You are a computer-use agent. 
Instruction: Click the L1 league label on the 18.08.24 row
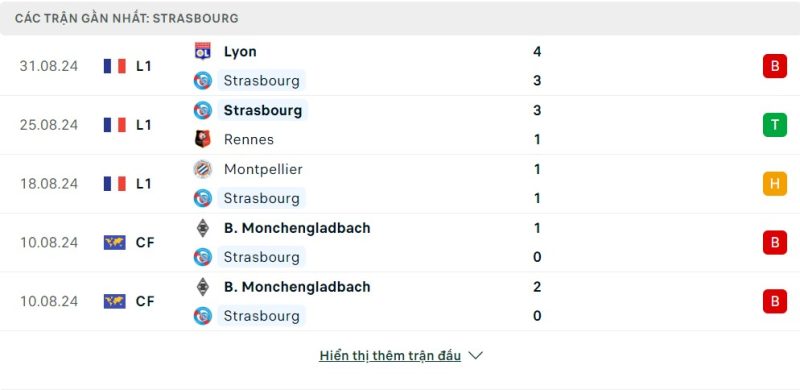pos(143,184)
